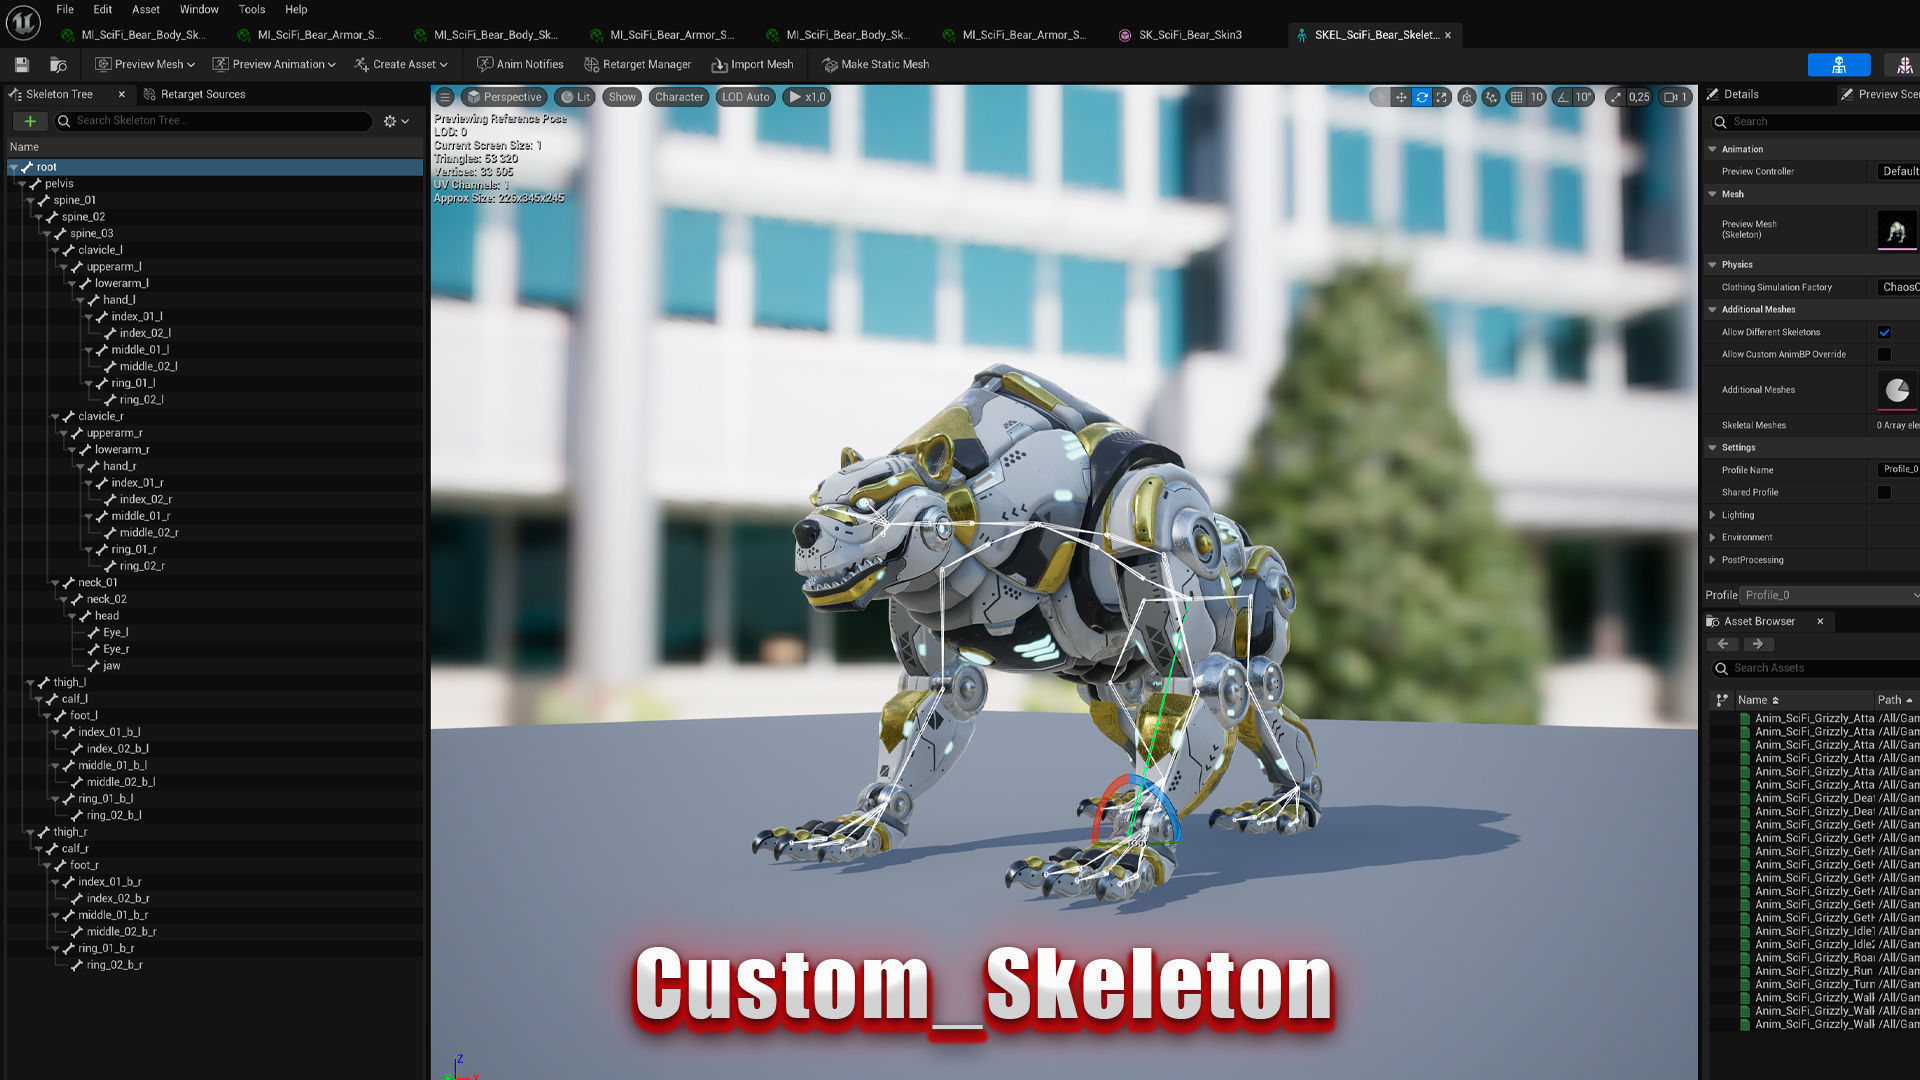1920x1080 pixels.
Task: Collapse the Animation details section
Action: [x=1713, y=149]
